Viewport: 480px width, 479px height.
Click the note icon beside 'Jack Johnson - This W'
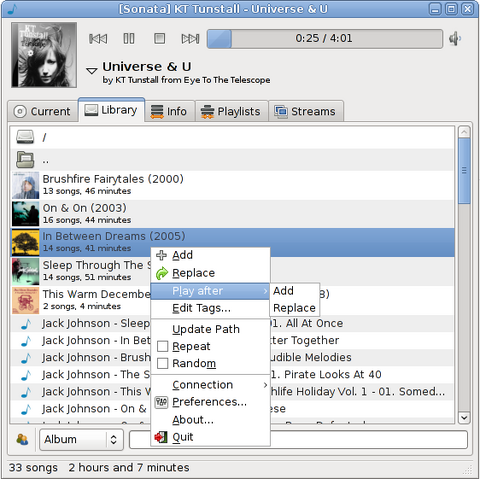point(26,392)
